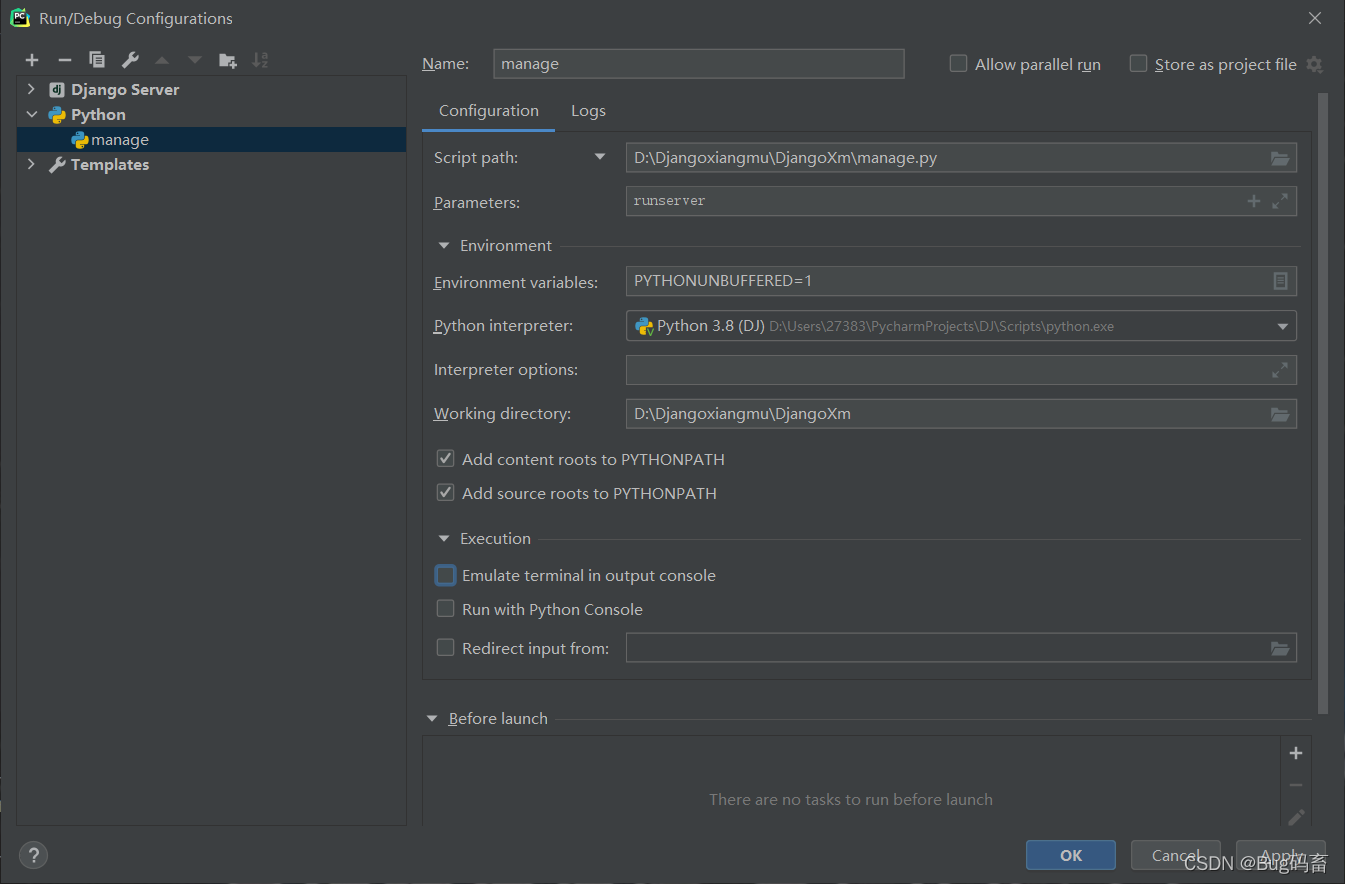Click the Apply button
The width and height of the screenshot is (1345, 884).
pos(1281,855)
